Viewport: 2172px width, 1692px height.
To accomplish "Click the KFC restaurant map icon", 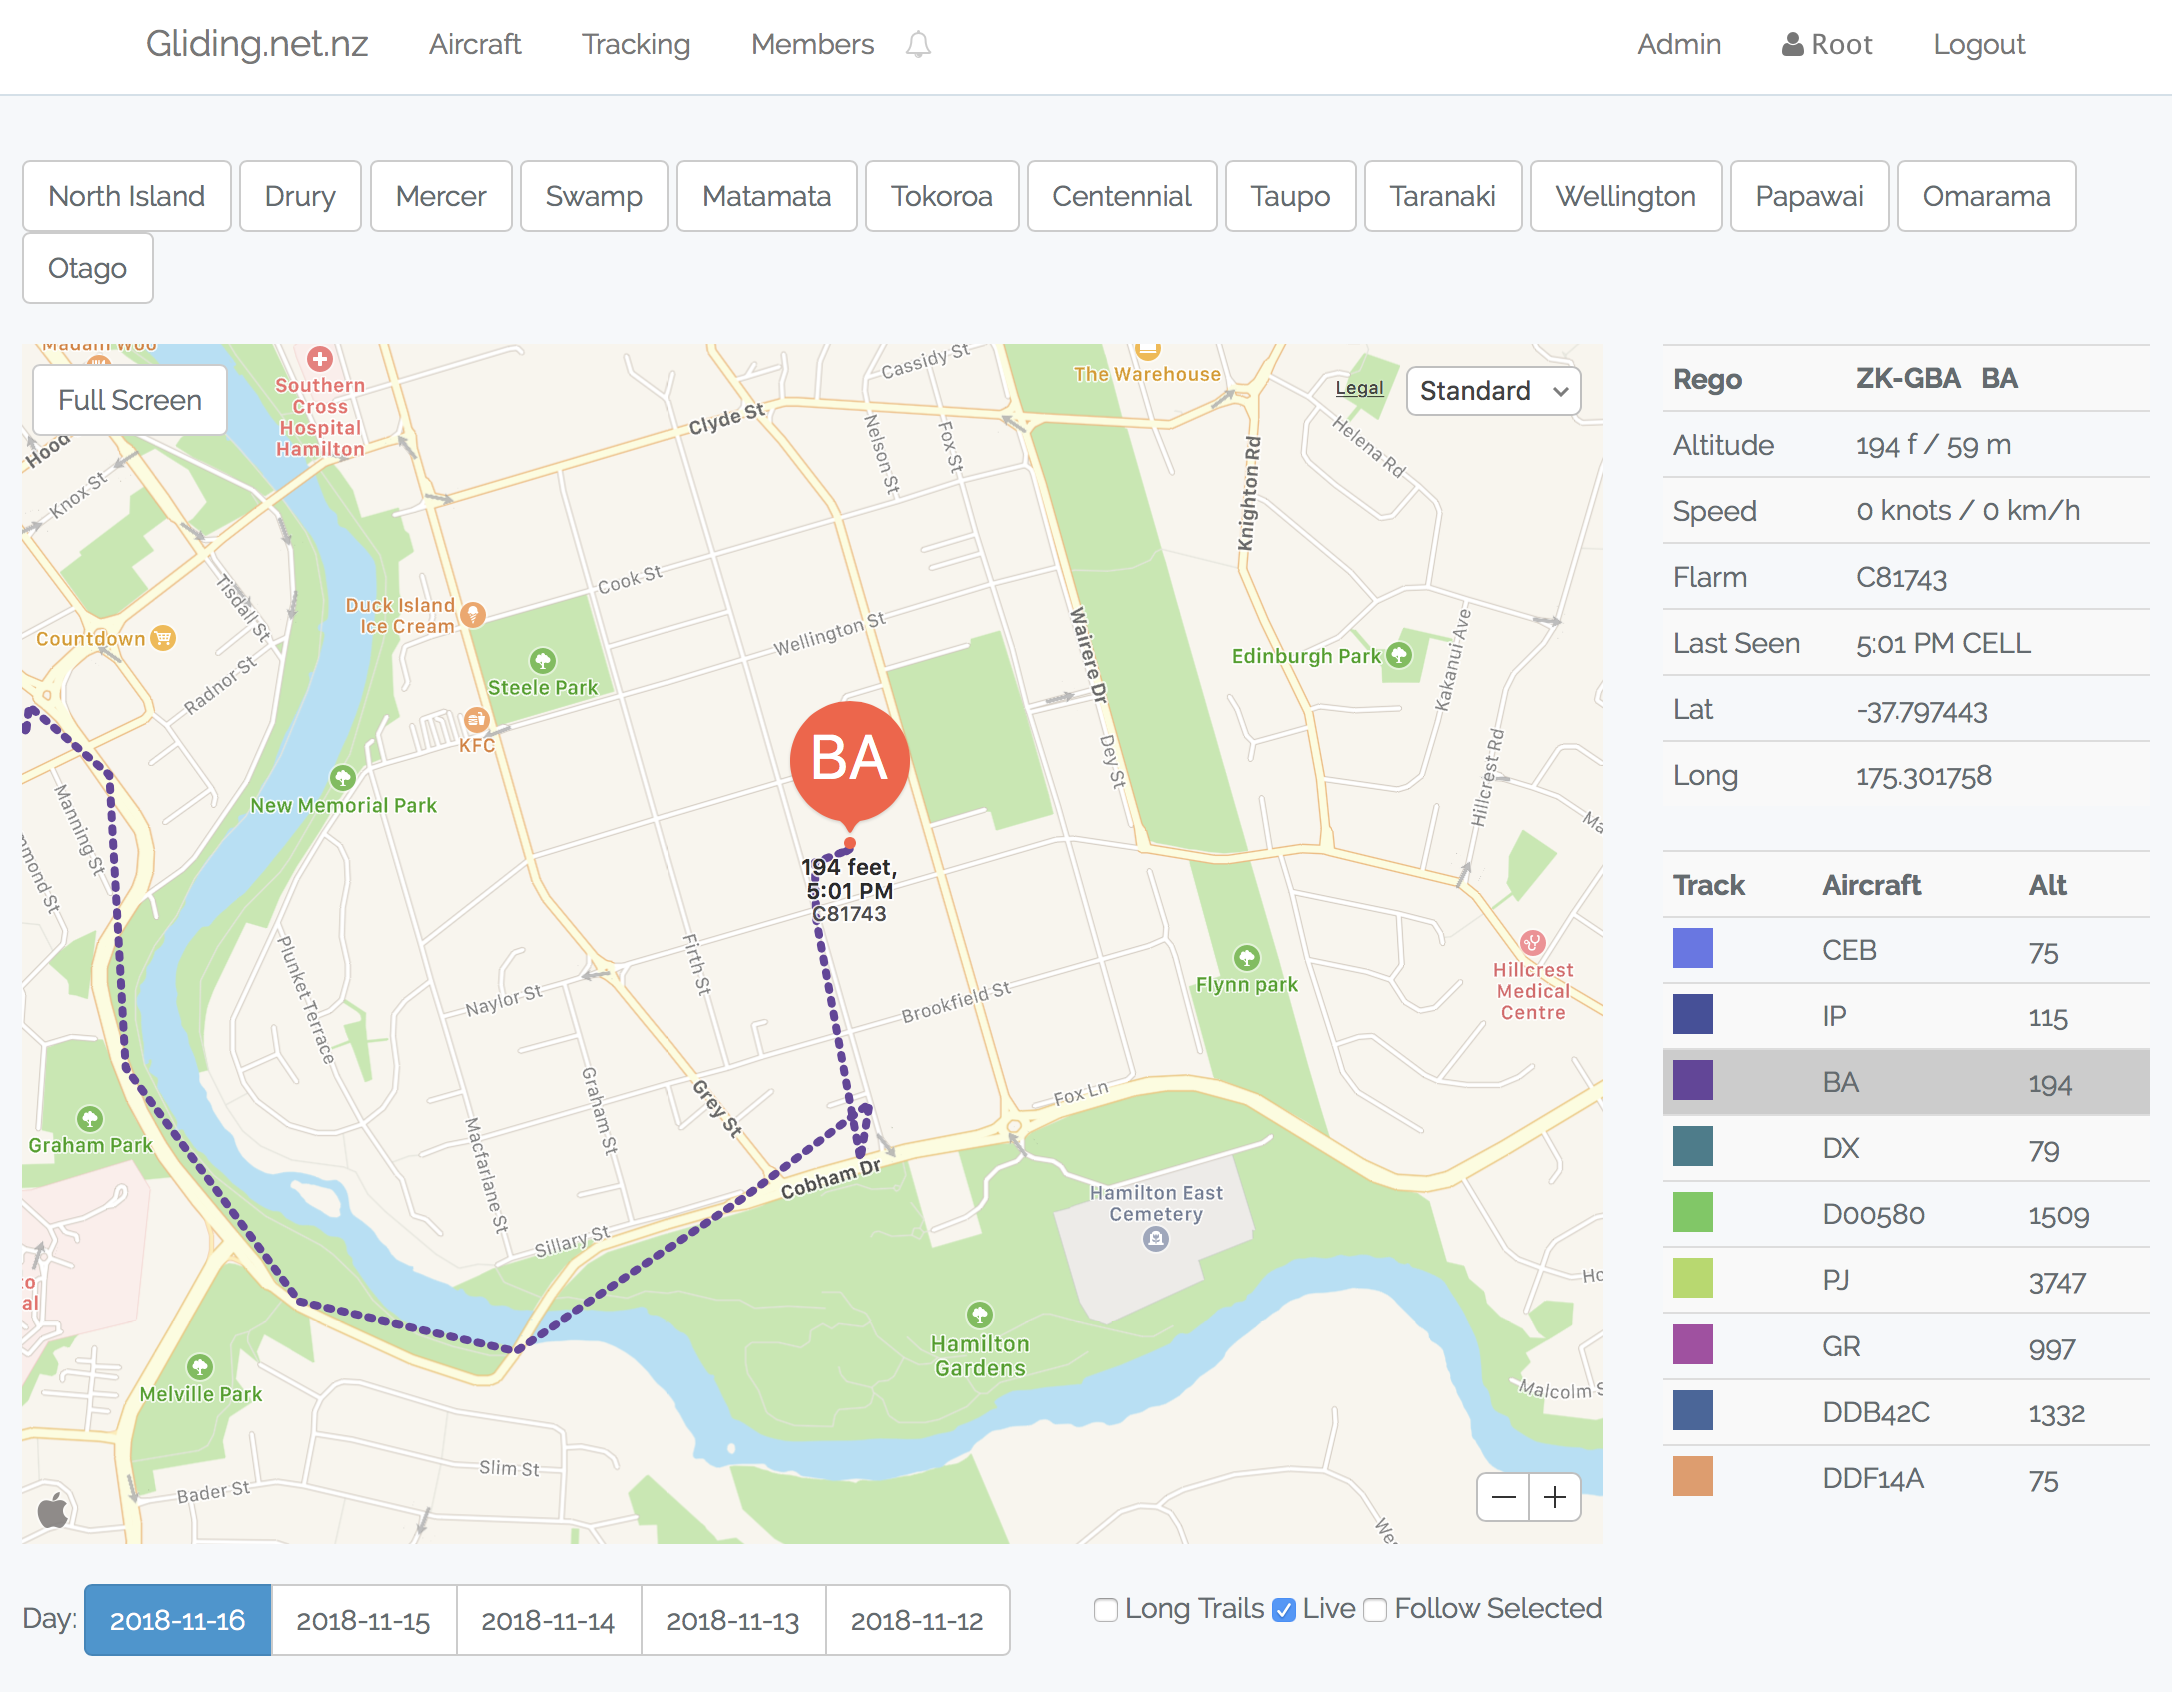I will coord(476,719).
